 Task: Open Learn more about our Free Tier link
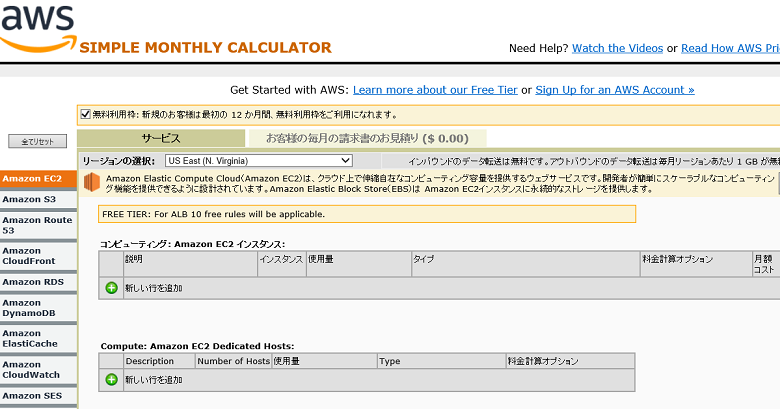pyautogui.click(x=435, y=90)
